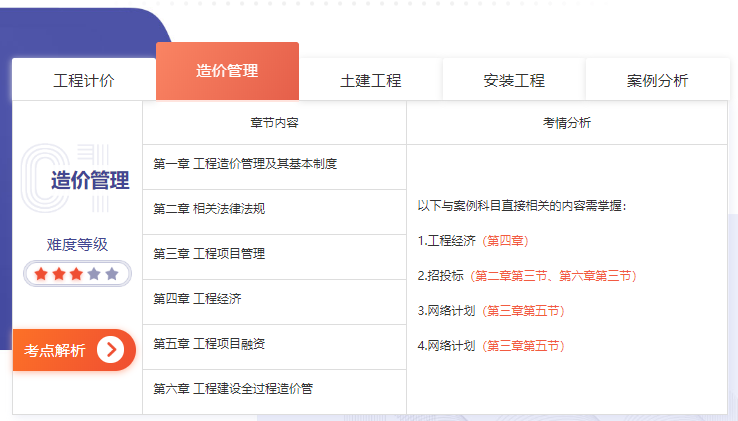The image size is (738, 421).
Task: Click the 考情分析 column header
Action: coord(566,123)
